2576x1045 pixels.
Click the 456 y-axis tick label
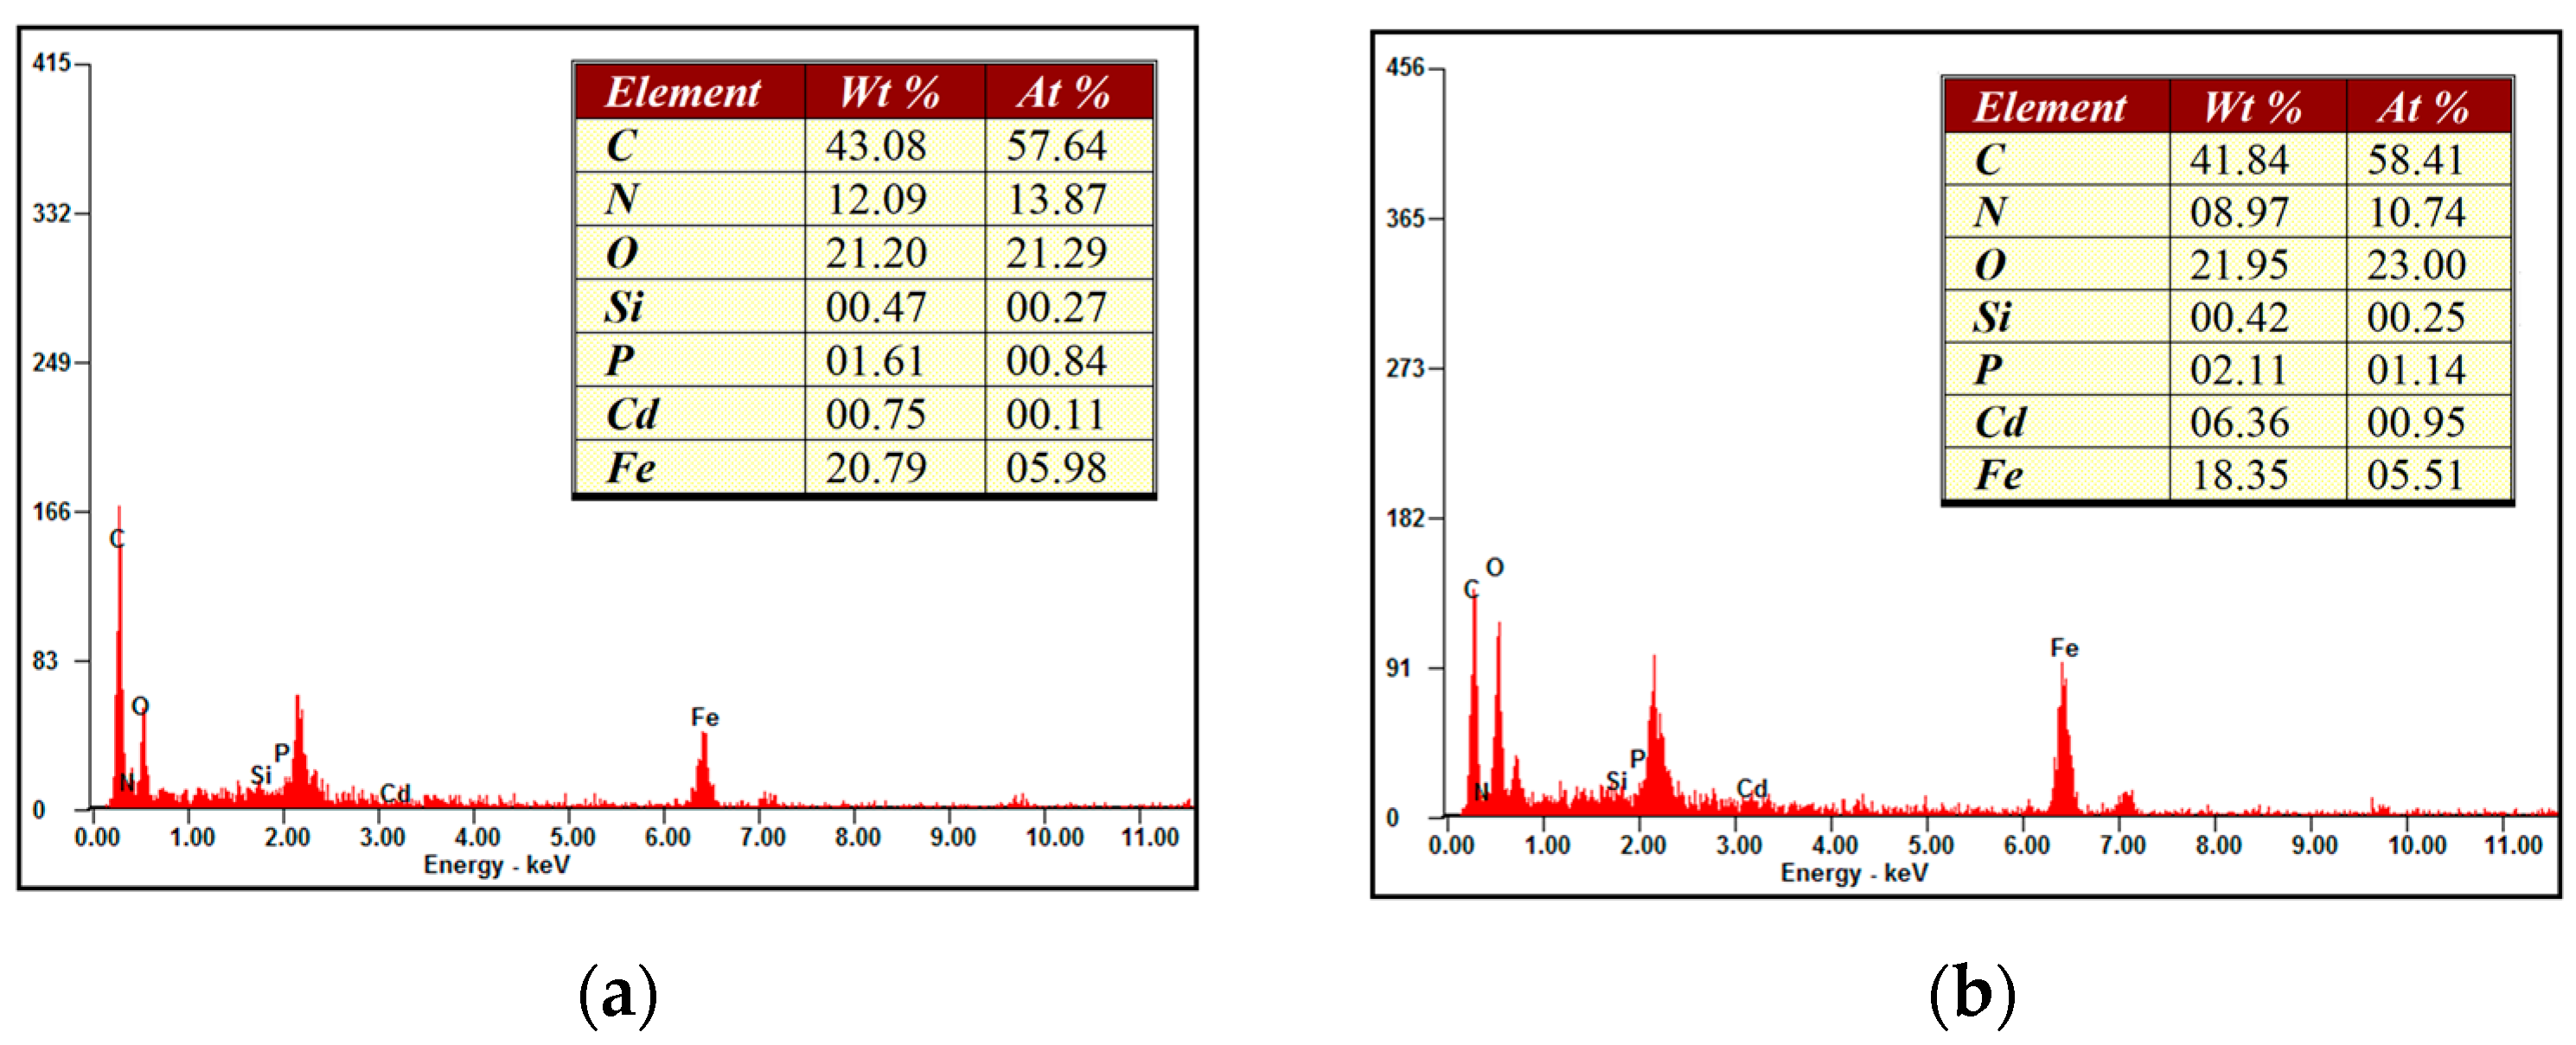point(1404,68)
